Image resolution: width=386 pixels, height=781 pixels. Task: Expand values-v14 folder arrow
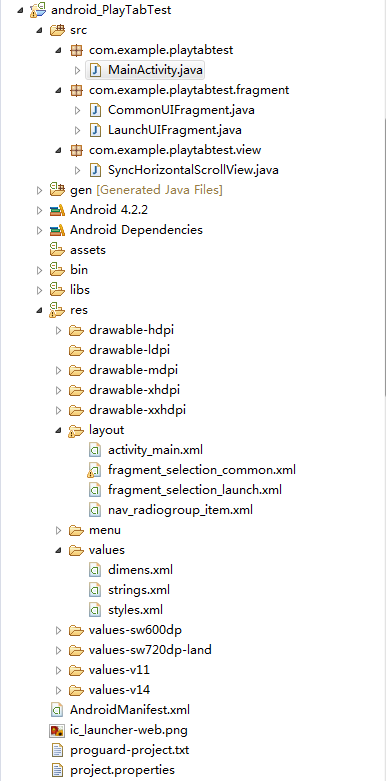pos(58,690)
